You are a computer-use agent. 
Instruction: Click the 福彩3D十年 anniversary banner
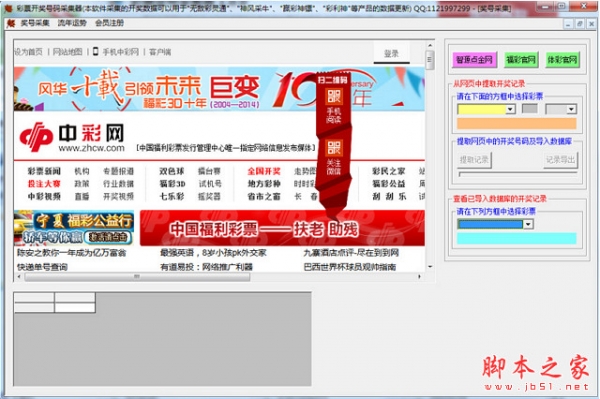219,89
